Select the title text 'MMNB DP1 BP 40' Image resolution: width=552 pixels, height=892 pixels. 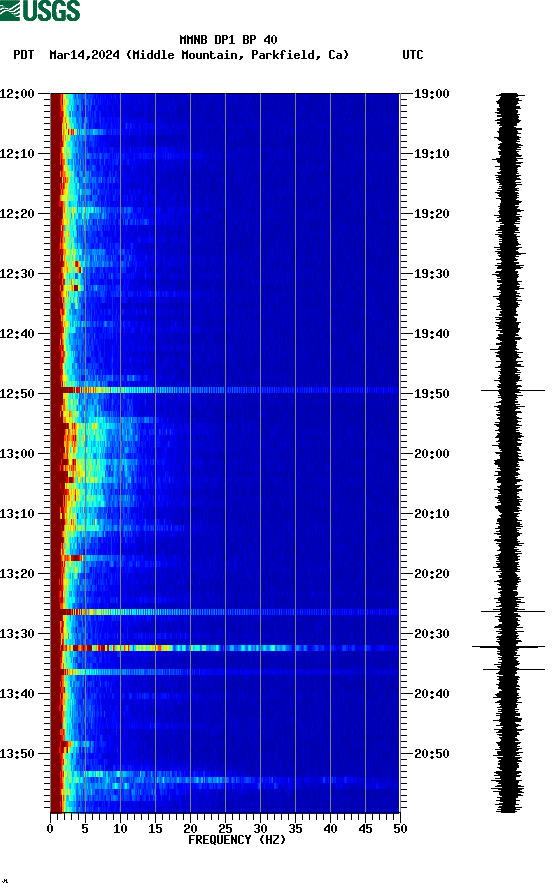(x=228, y=40)
